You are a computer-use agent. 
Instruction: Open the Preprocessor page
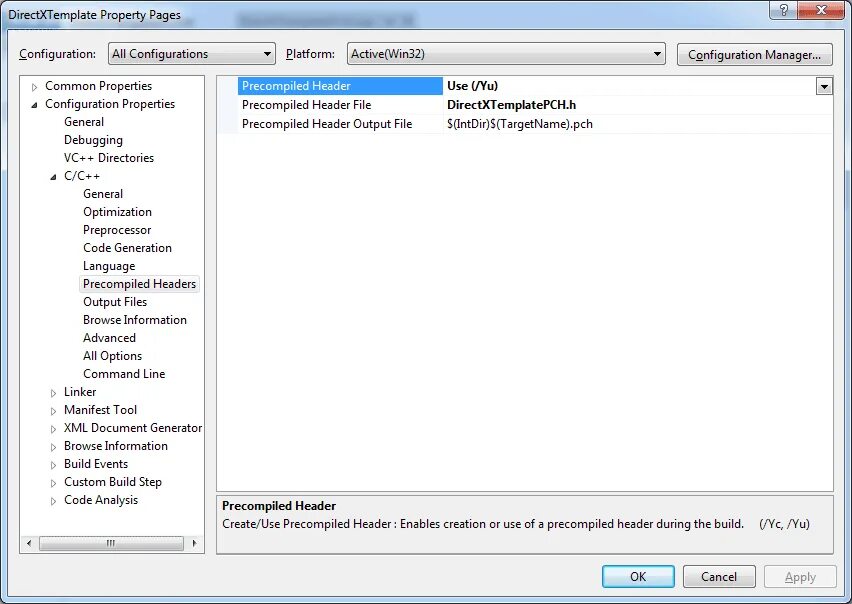point(117,230)
